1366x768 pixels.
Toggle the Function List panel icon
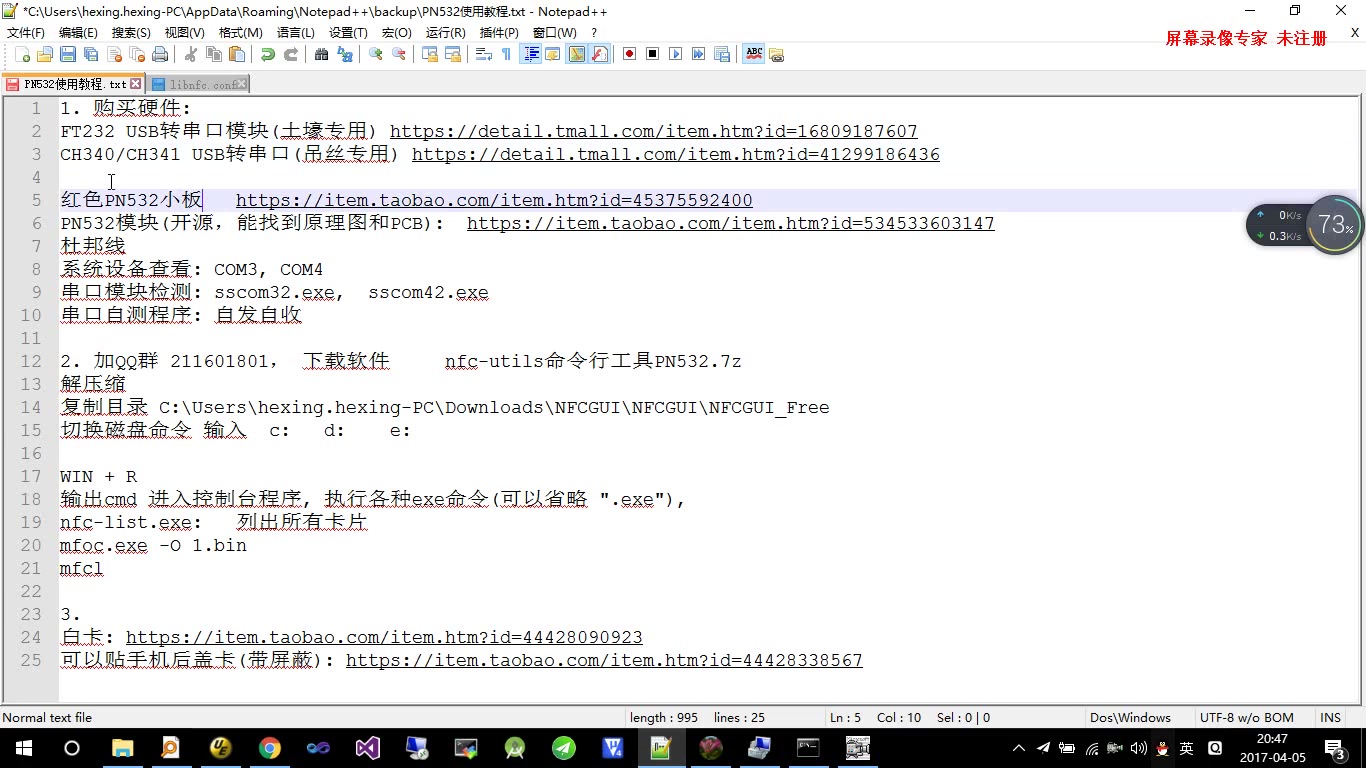pyautogui.click(x=600, y=54)
